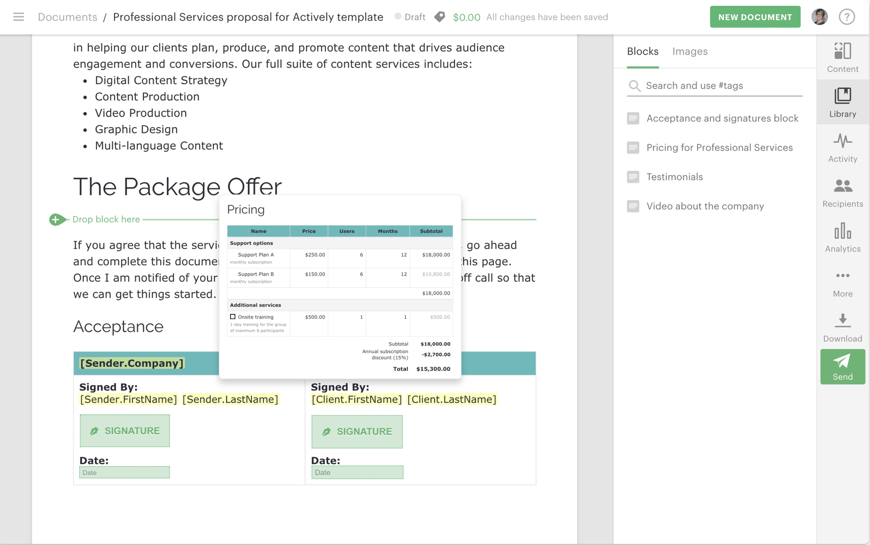Switch to the Blocks tab
The image size is (870, 545).
(642, 51)
